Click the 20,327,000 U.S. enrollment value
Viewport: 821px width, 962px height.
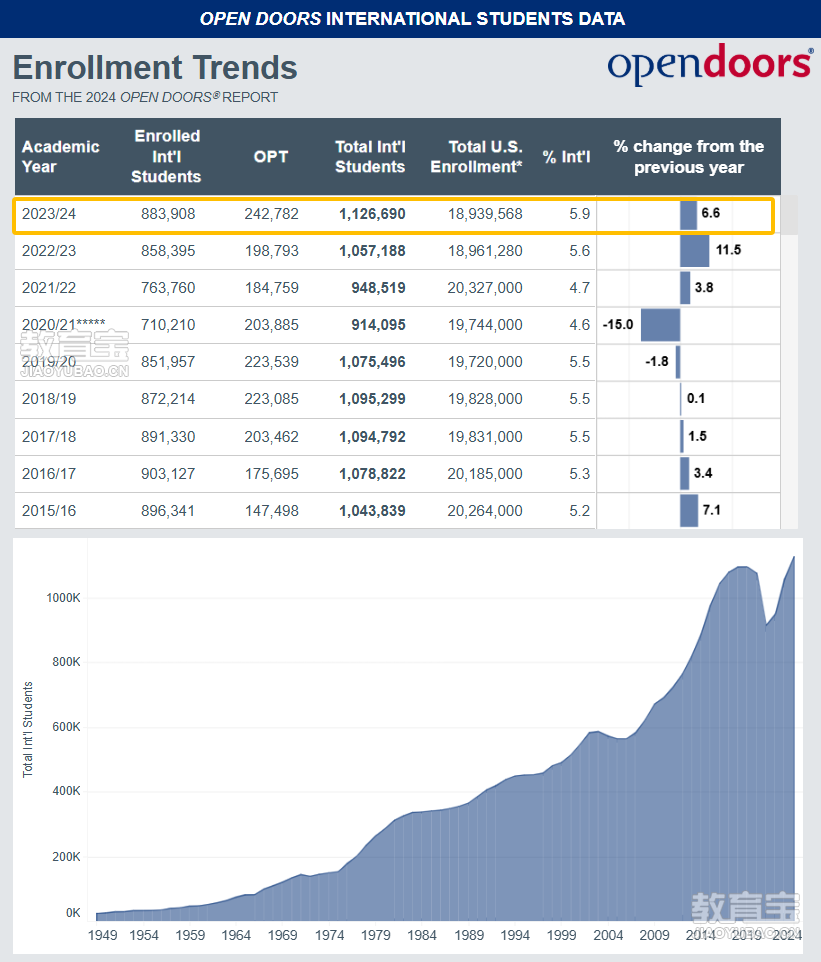click(x=485, y=288)
